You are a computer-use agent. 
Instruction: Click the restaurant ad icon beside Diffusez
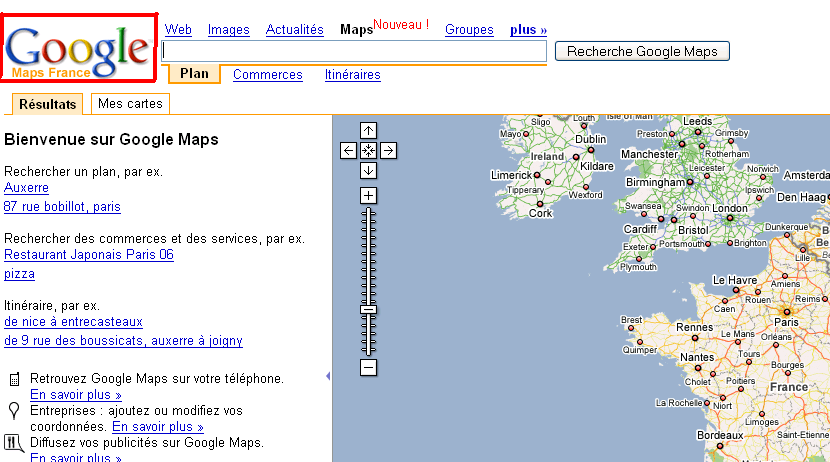14,443
